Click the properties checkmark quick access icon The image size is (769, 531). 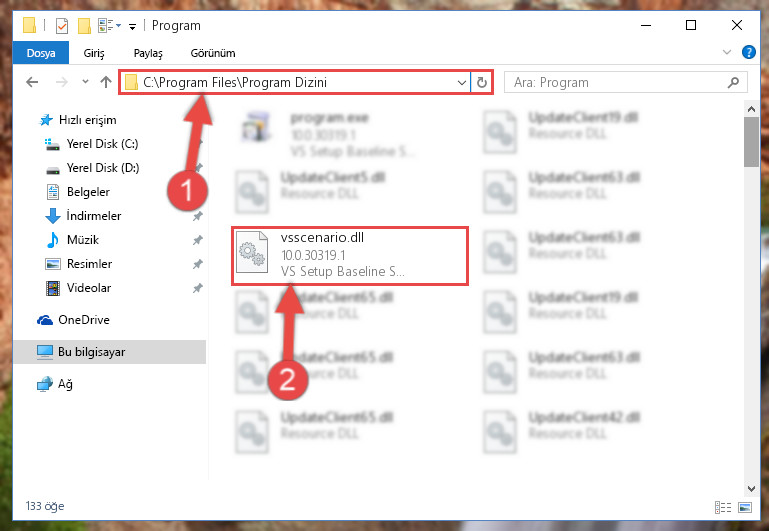[x=62, y=25]
